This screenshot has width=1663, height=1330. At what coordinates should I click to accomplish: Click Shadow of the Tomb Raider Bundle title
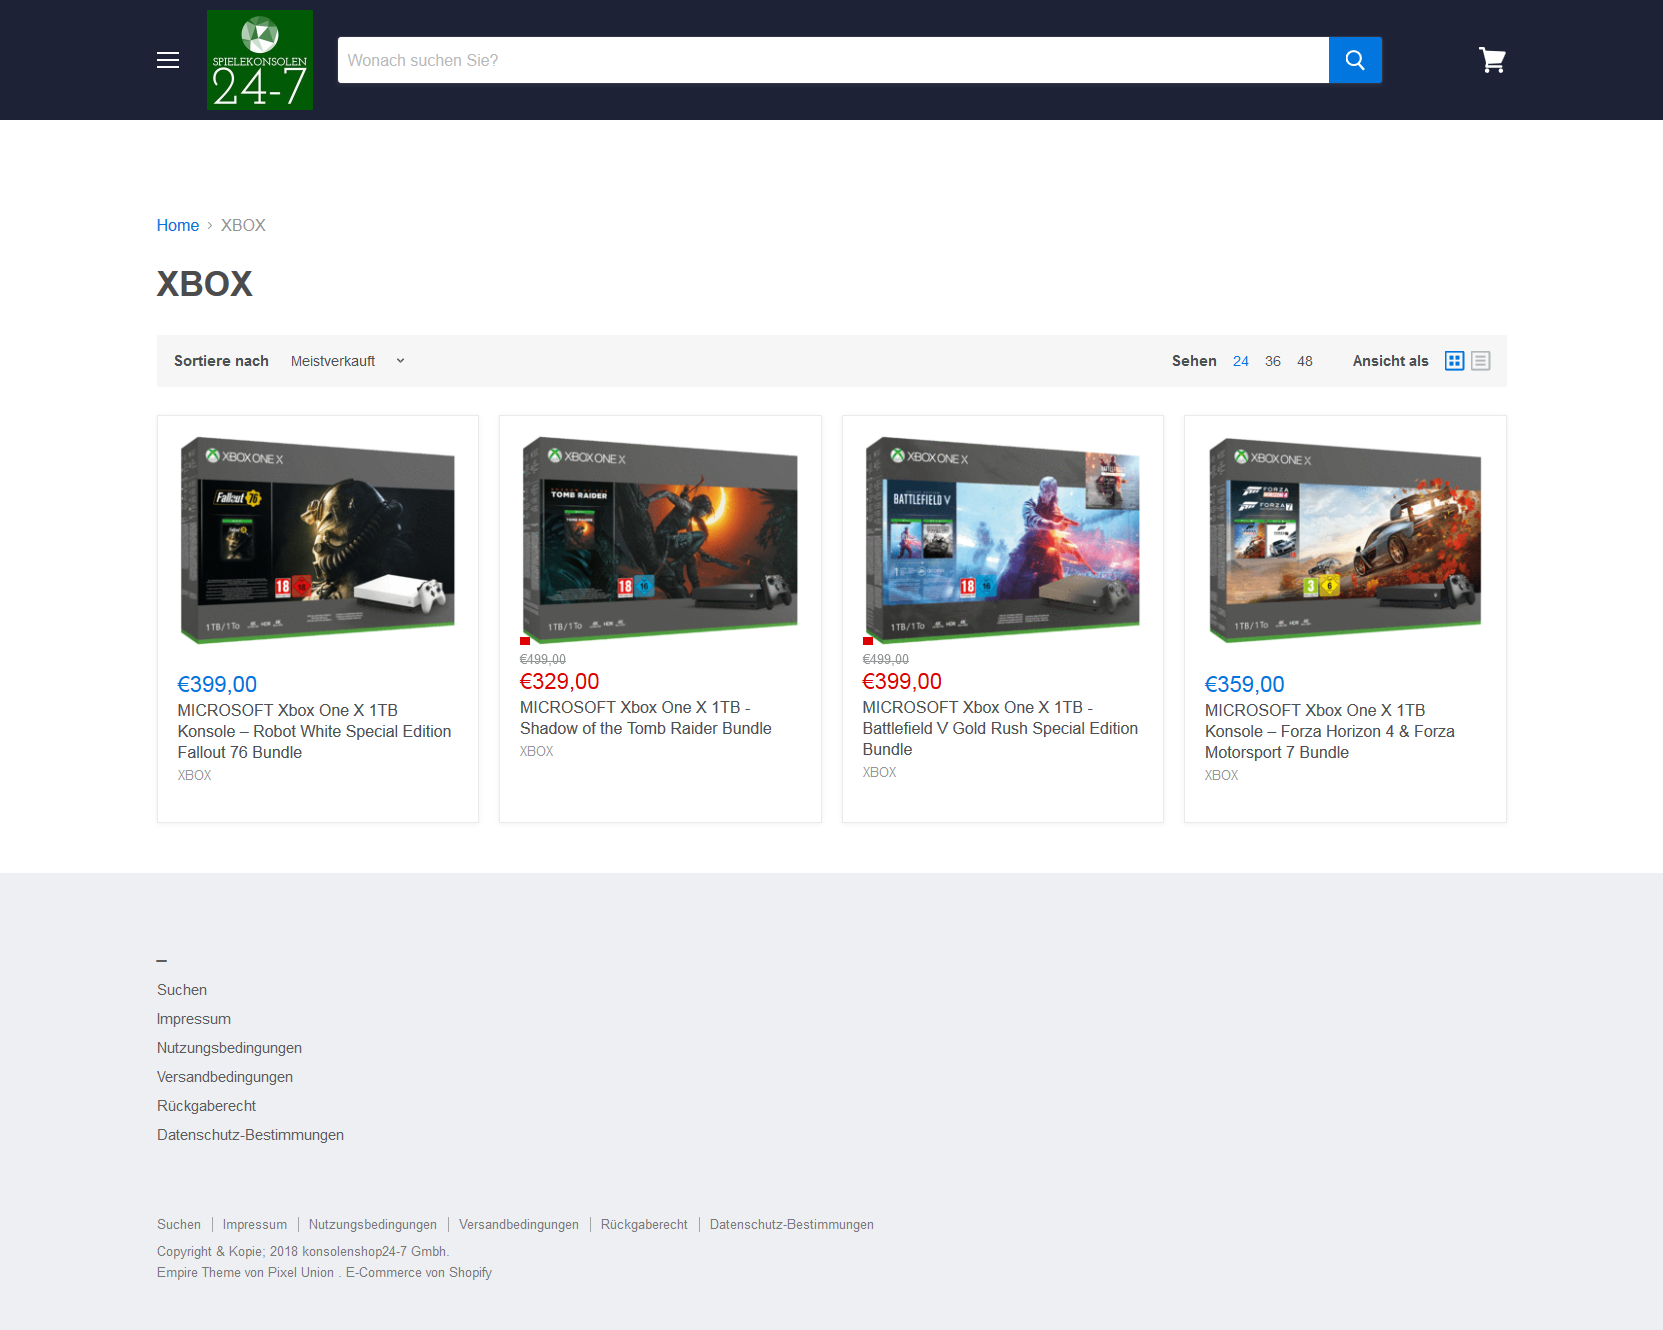[x=646, y=718]
